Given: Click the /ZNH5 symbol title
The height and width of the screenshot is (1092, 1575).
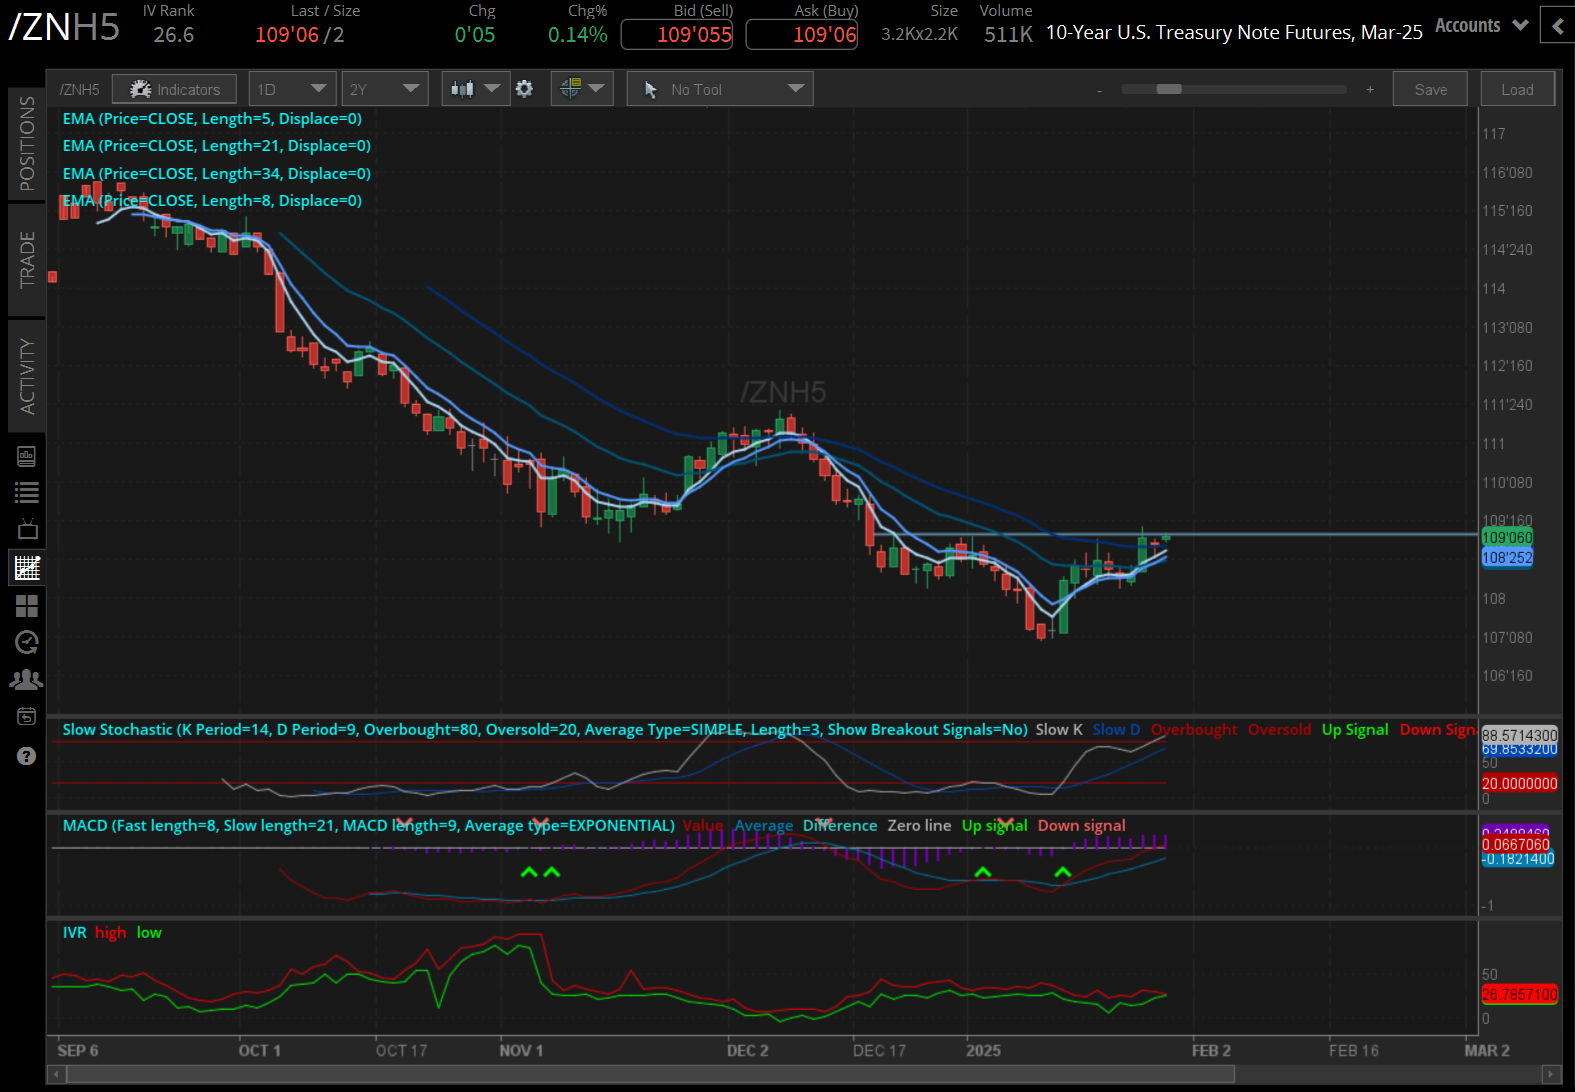Looking at the screenshot, I should pyautogui.click(x=64, y=27).
